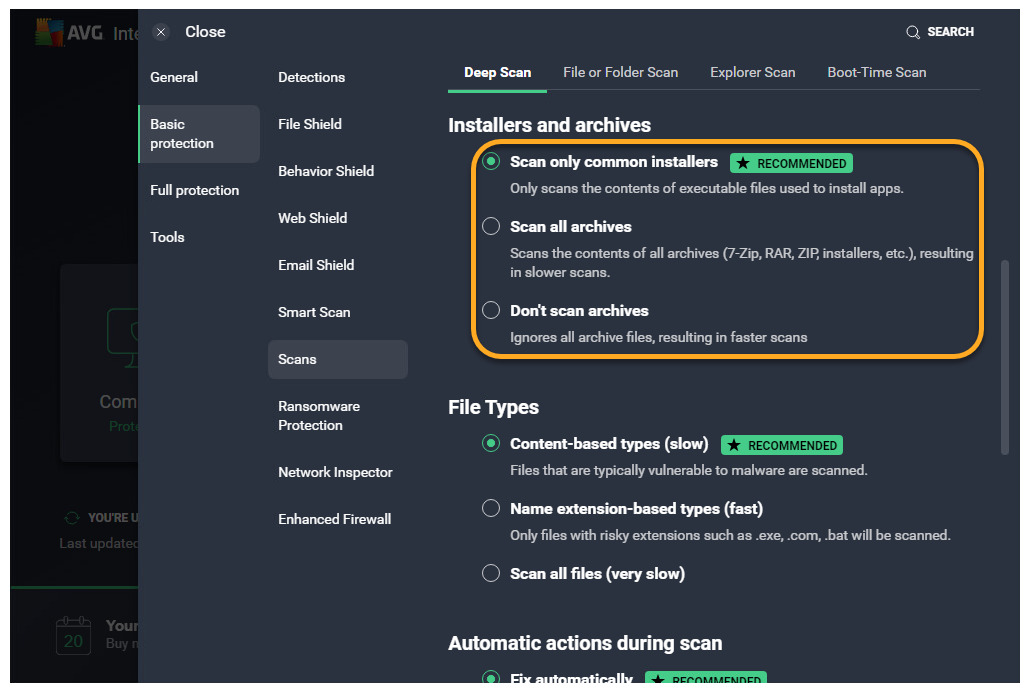This screenshot has height=692, width=1027.
Task: Open Full protection settings category
Action: [x=194, y=190]
